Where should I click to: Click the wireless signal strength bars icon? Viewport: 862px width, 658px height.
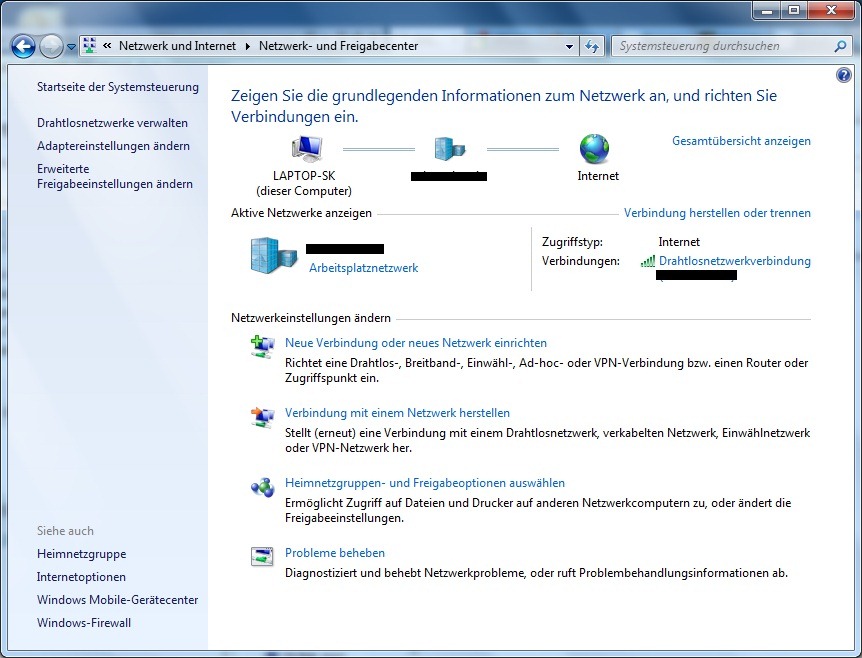[648, 261]
